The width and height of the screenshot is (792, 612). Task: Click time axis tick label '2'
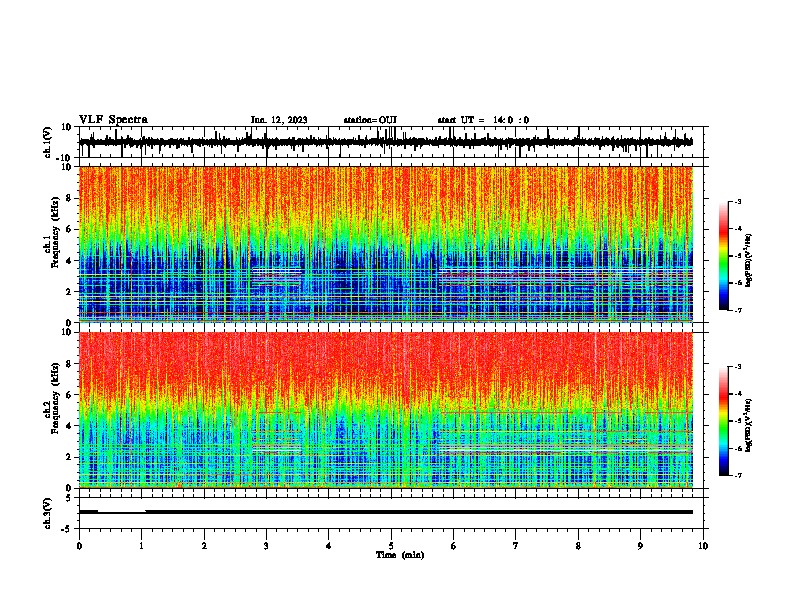click(204, 546)
